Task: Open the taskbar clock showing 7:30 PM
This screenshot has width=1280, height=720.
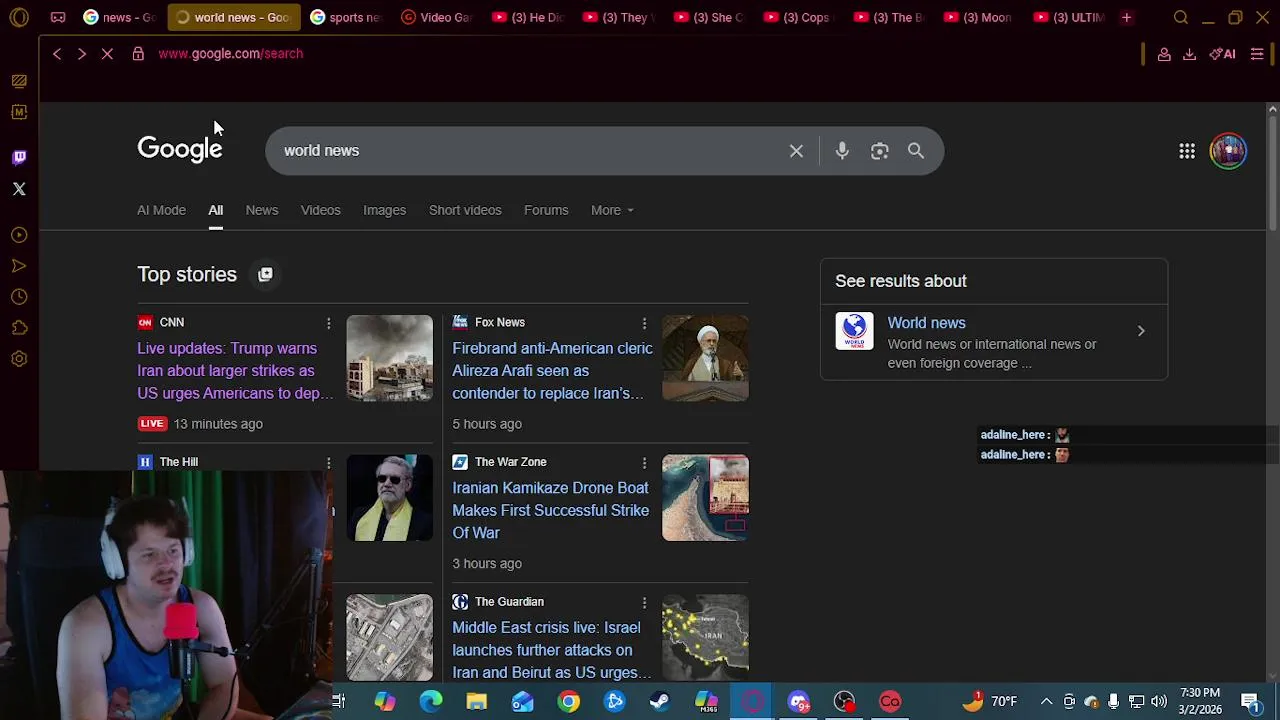Action: [1199, 702]
